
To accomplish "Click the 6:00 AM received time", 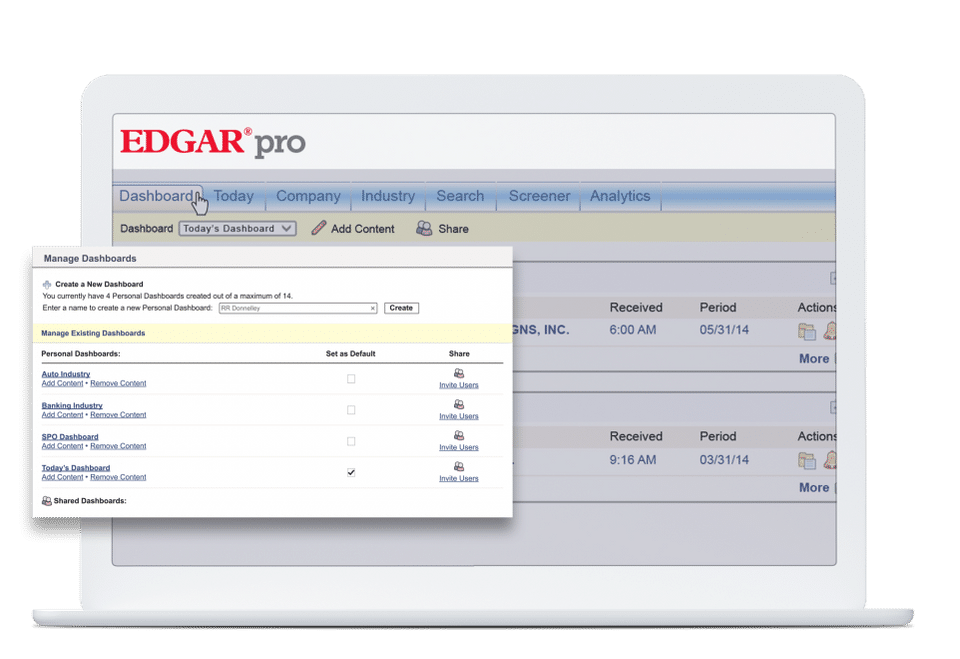I will click(x=632, y=330).
